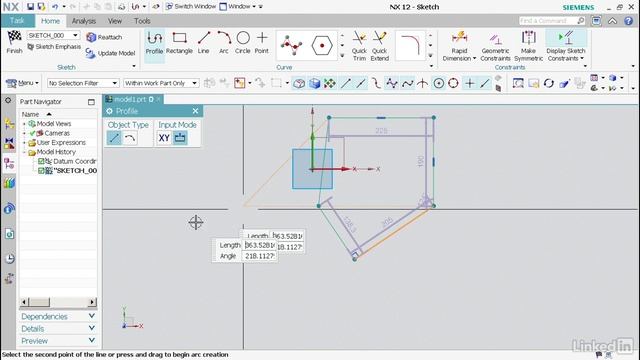This screenshot has width=640, height=360.
Task: Select the Fillet corner tool
Action: click(x=410, y=45)
